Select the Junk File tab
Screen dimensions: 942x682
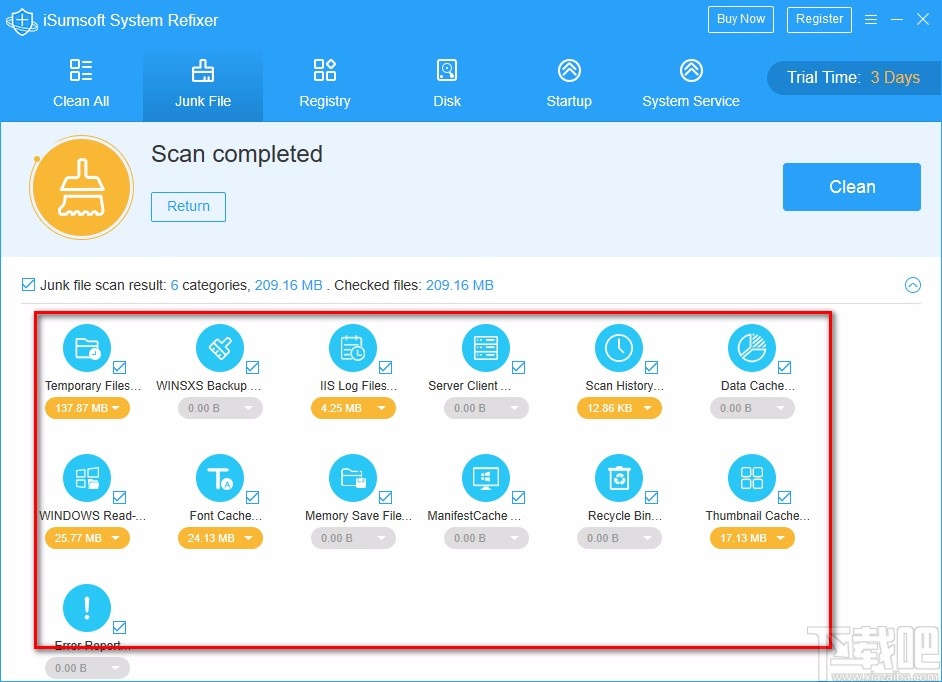[203, 84]
